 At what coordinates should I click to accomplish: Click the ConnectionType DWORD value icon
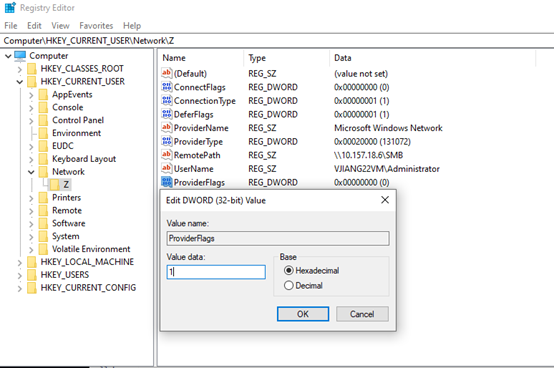166,101
